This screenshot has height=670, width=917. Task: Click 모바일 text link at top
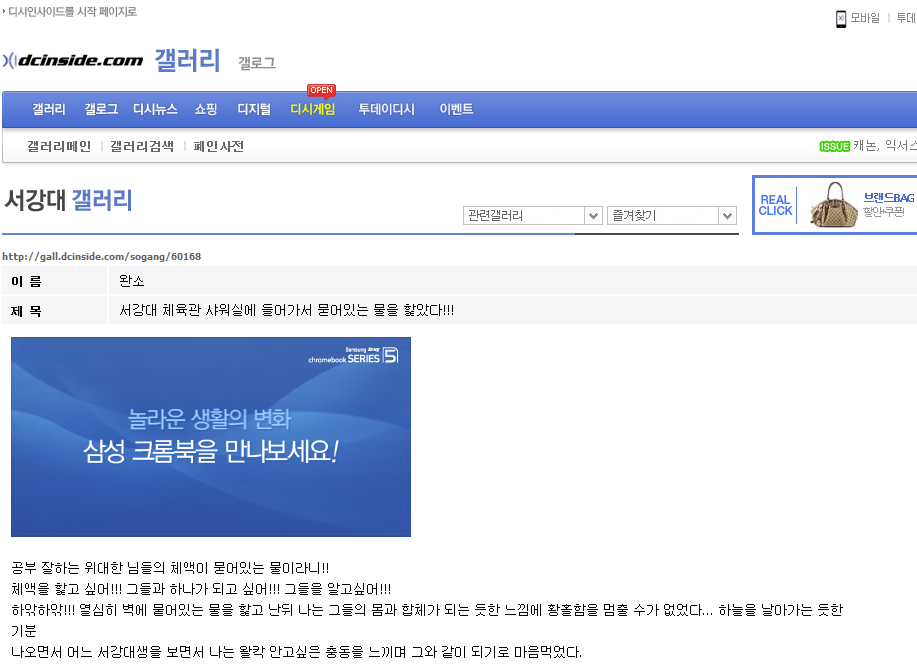pyautogui.click(x=865, y=18)
